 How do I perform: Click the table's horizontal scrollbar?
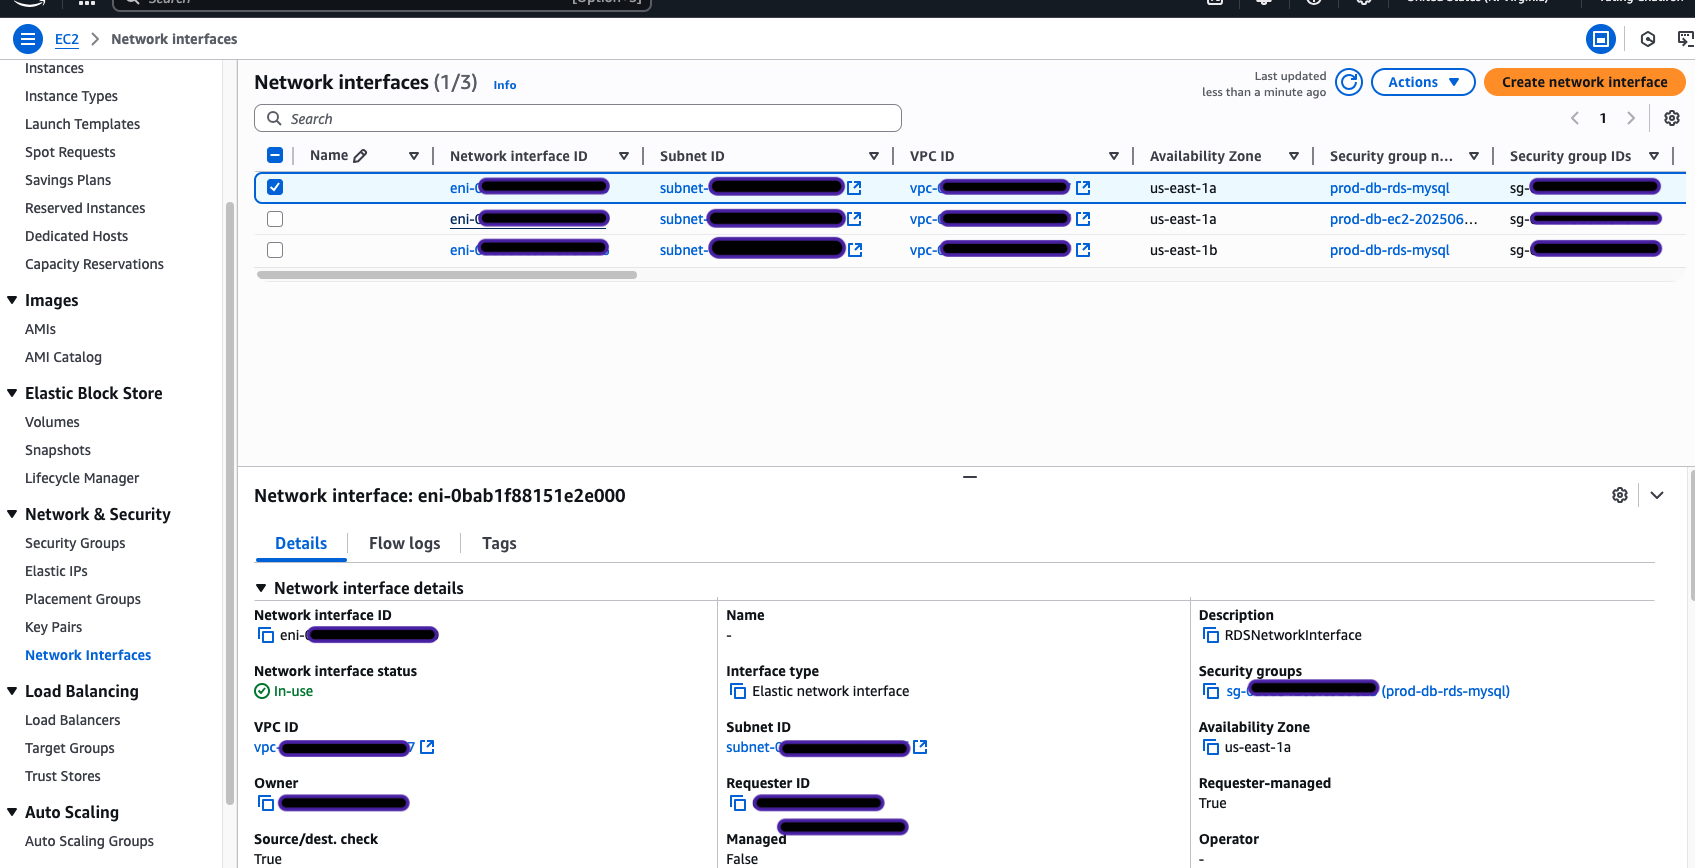(447, 275)
